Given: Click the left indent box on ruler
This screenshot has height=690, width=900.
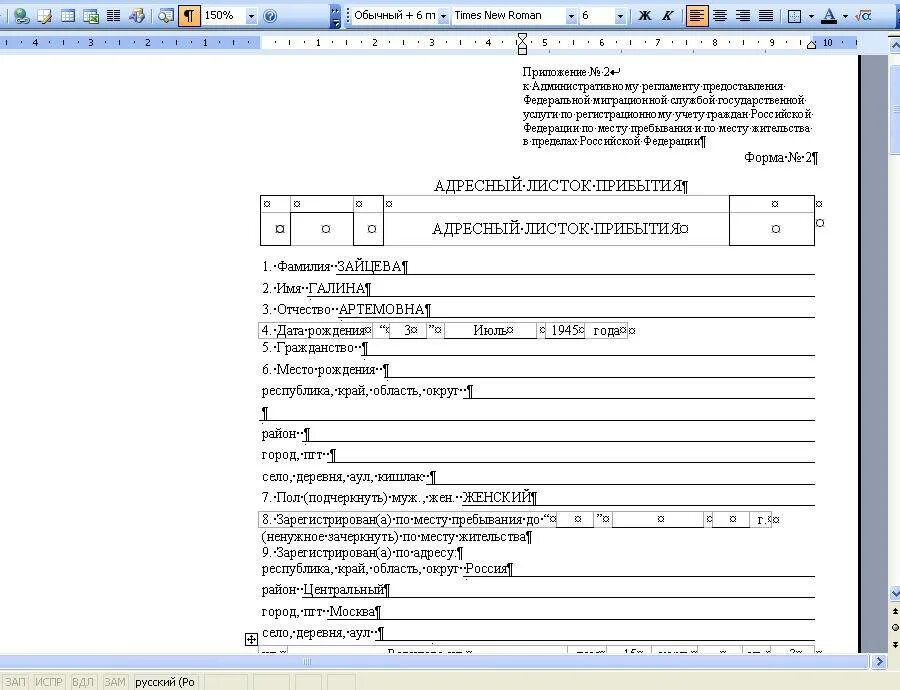Looking at the screenshot, I should pyautogui.click(x=522, y=51).
